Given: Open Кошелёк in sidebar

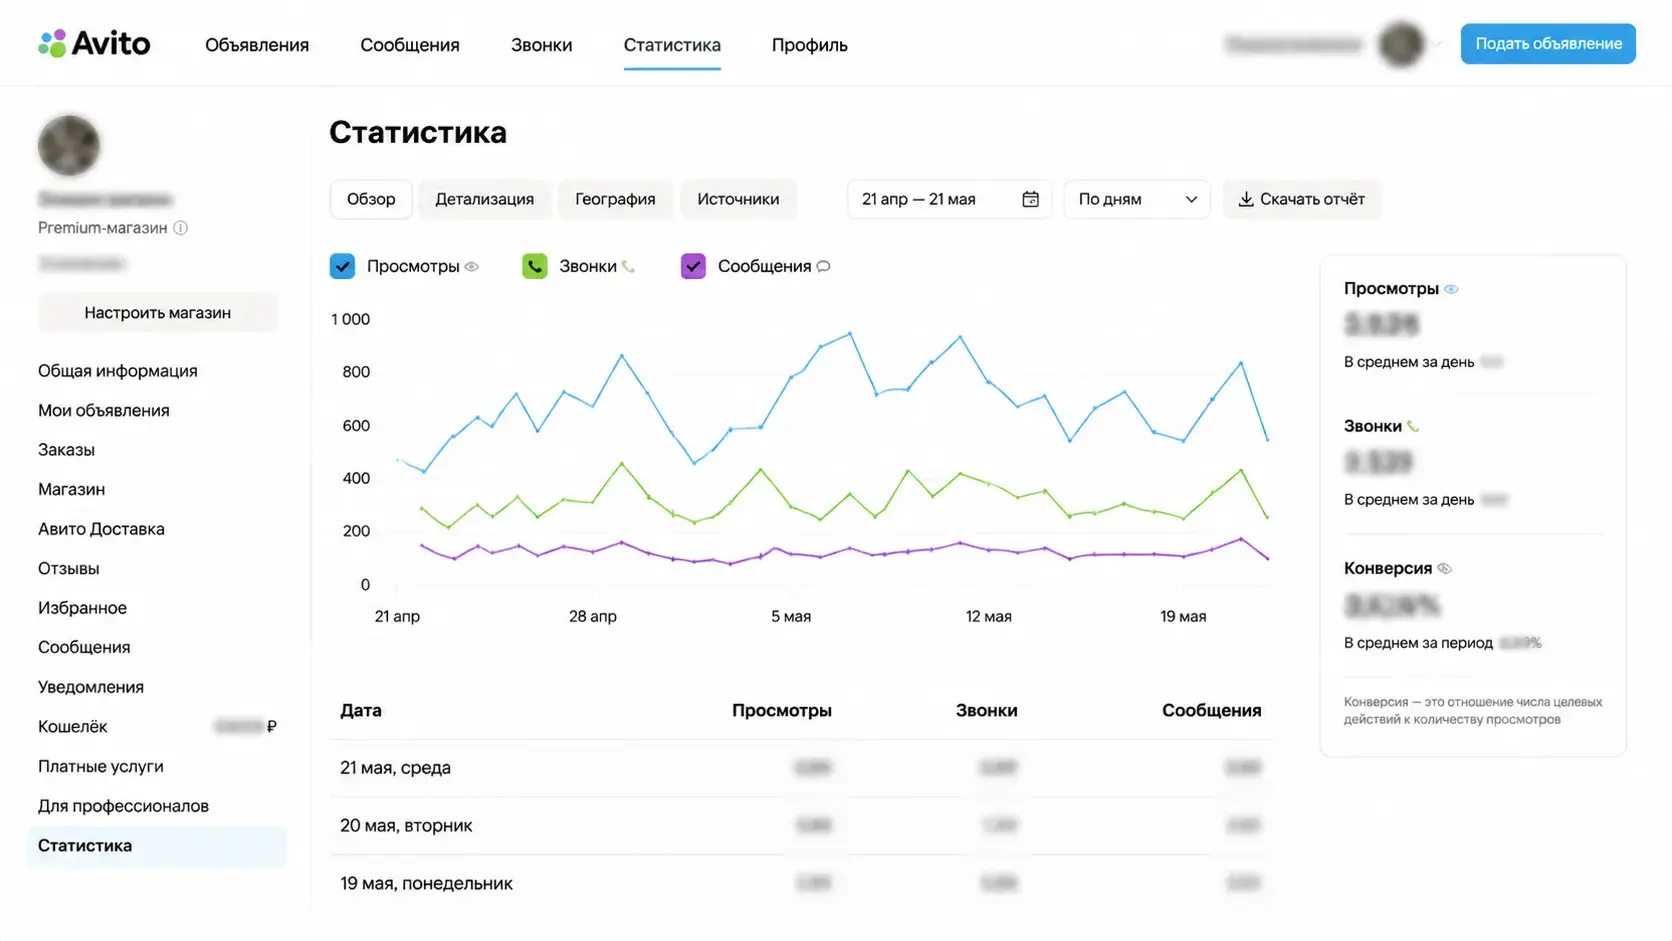Looking at the screenshot, I should 72,727.
